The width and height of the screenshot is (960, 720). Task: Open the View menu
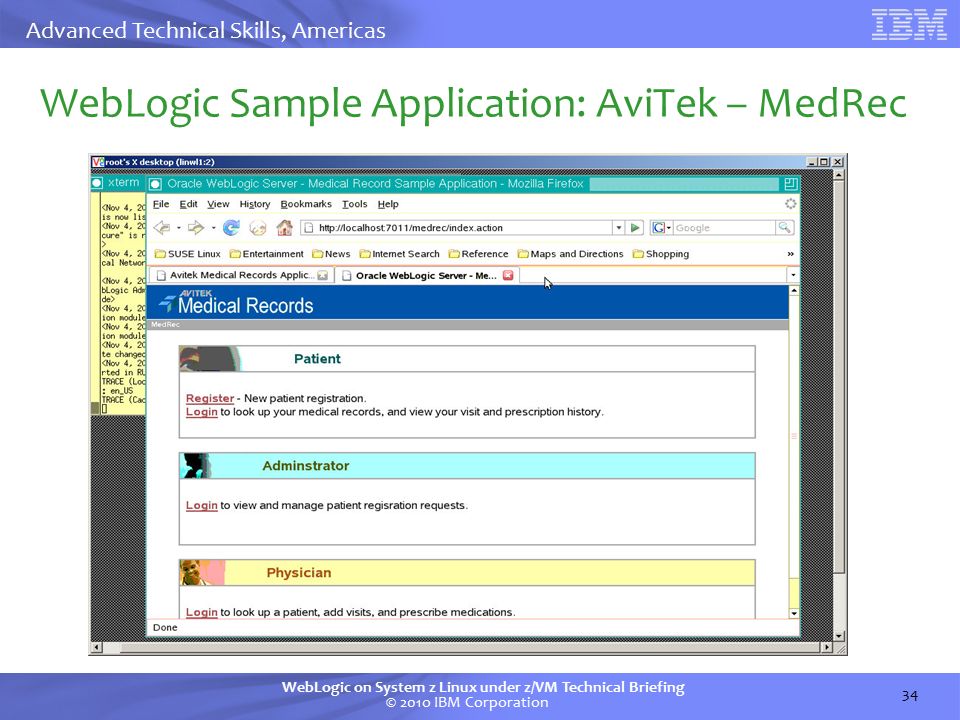(x=218, y=204)
